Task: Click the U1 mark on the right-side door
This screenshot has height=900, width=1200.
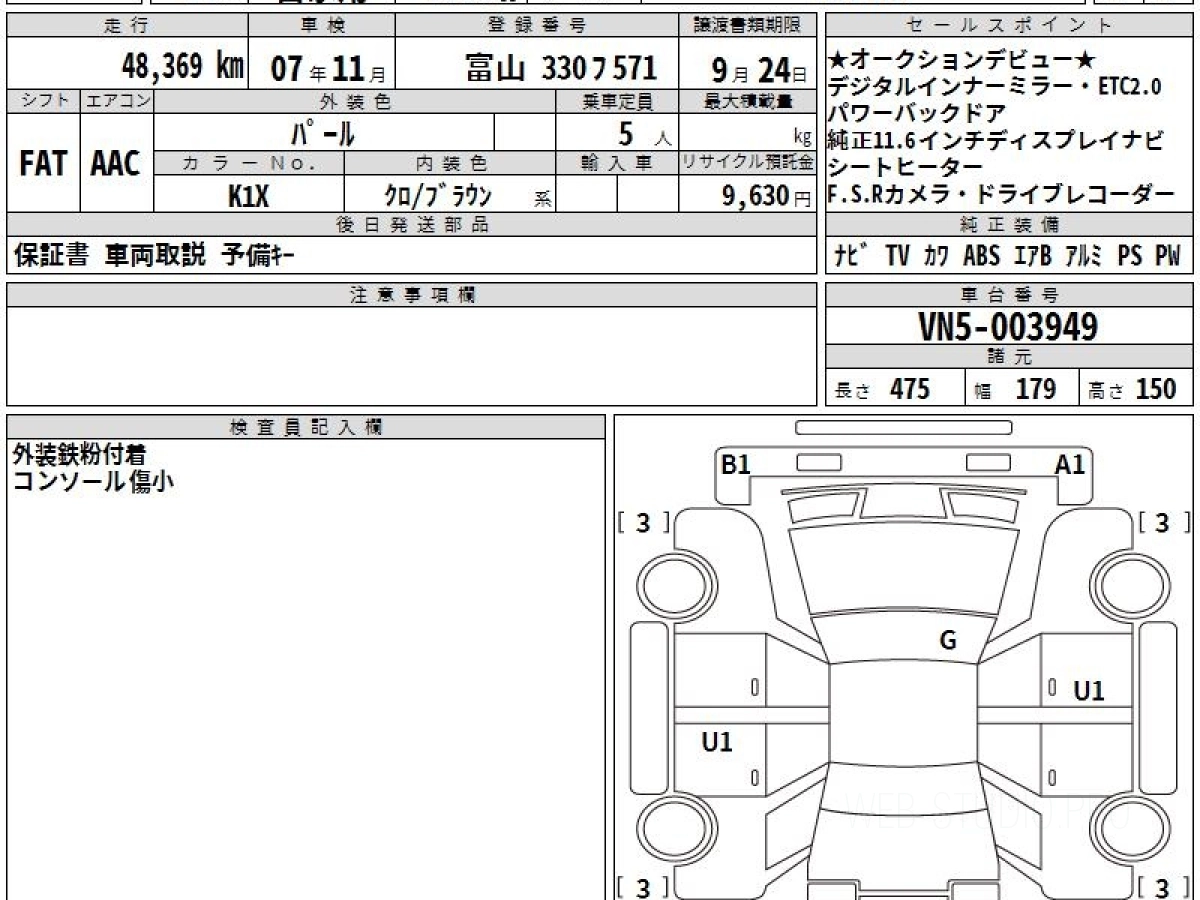Action: pyautogui.click(x=1089, y=691)
